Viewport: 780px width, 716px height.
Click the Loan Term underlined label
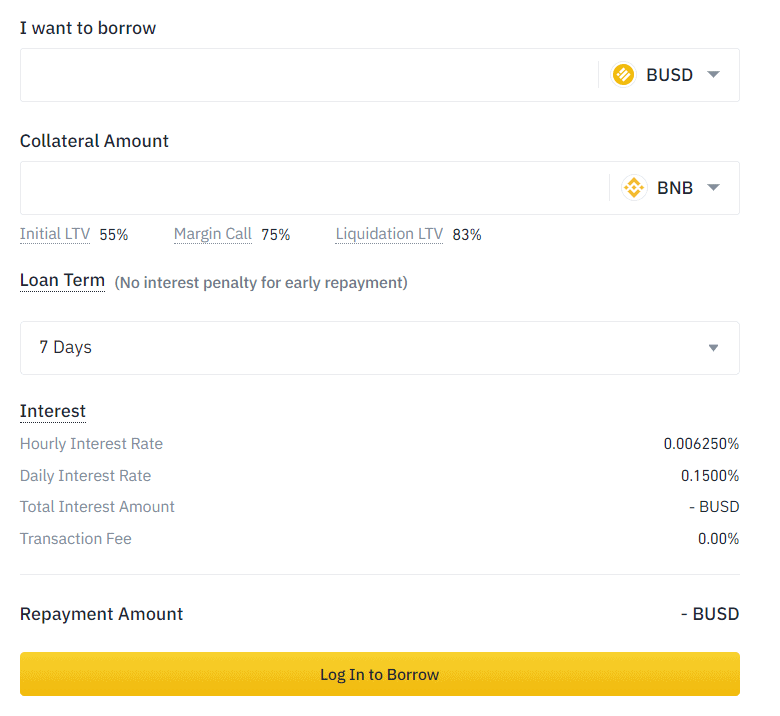(x=62, y=281)
